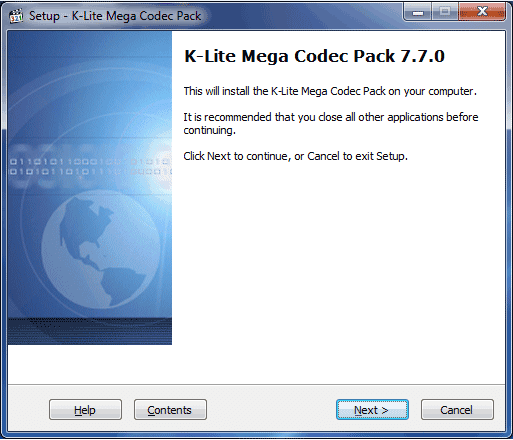Image resolution: width=513 pixels, height=440 pixels.
Task: Open the Help for this installer
Action: point(85,410)
